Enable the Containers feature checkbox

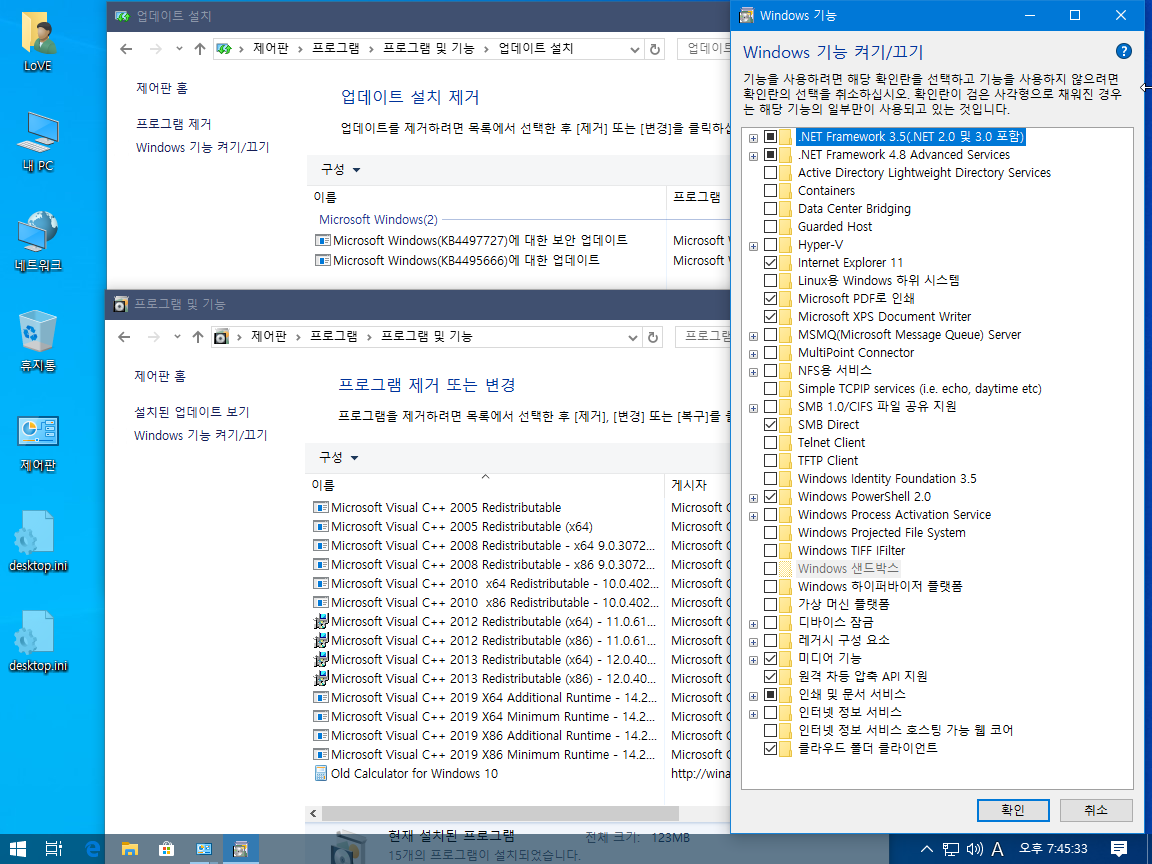[770, 190]
